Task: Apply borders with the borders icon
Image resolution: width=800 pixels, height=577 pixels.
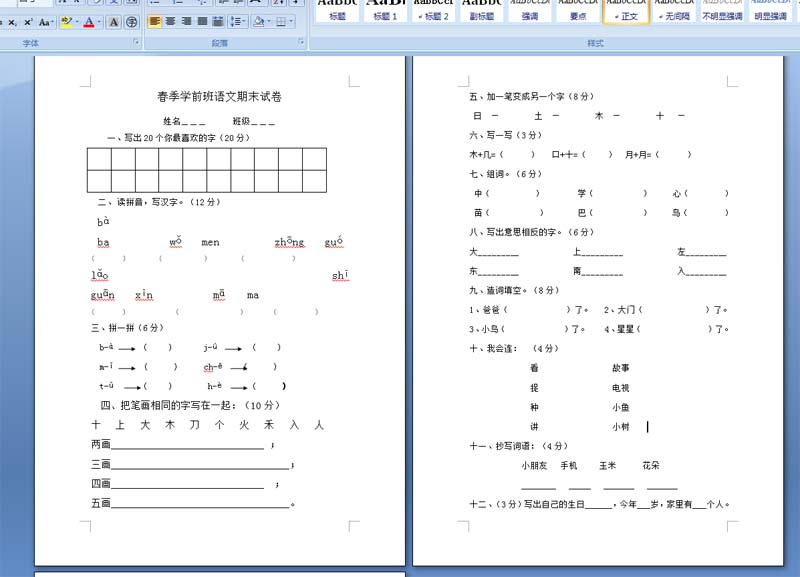Action: (281, 21)
